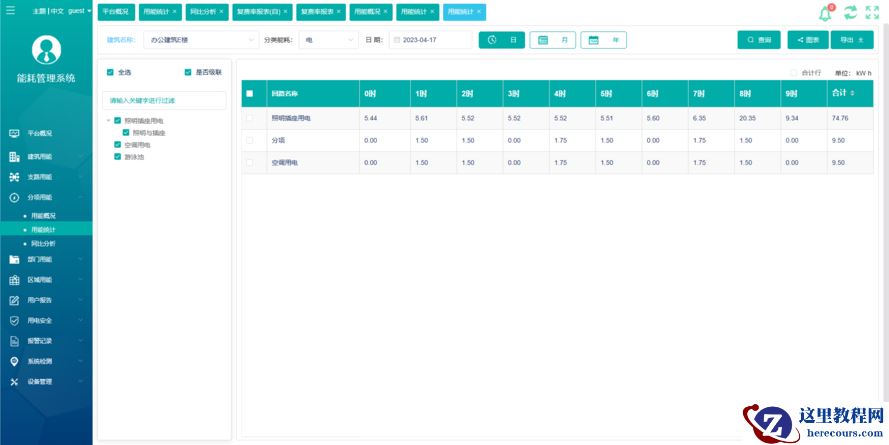Click the 导出 export button
Viewport: 889px width, 445px height.
click(852, 40)
